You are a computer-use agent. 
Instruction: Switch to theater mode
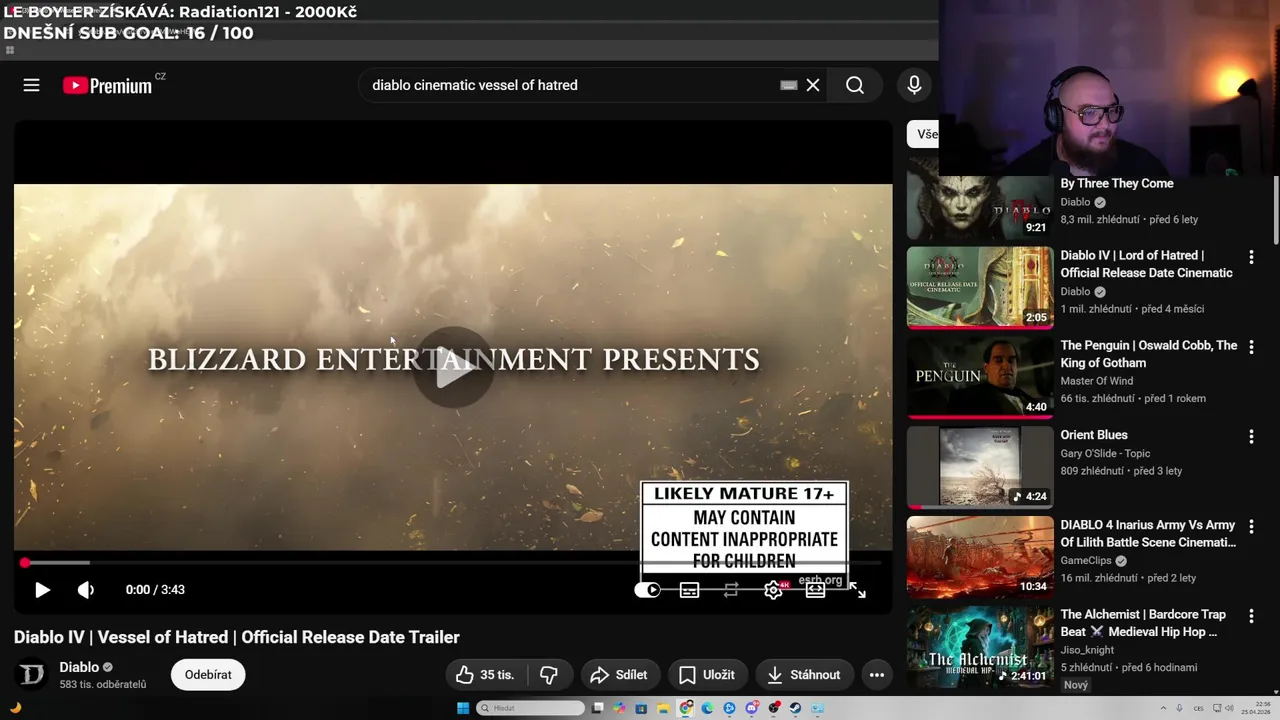pyautogui.click(x=815, y=590)
